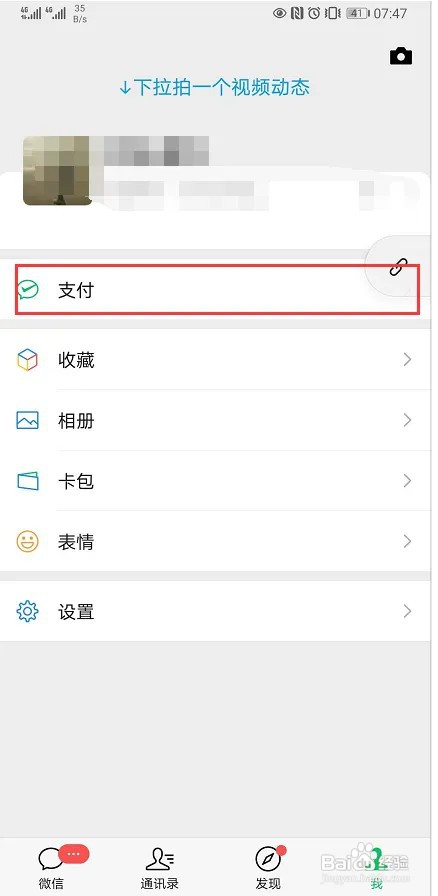Open the 支付 menu label

[76, 291]
